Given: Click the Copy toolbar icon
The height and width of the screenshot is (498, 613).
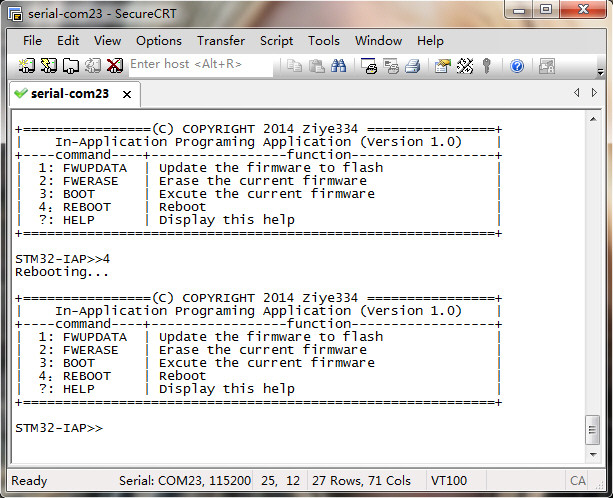Looking at the screenshot, I should (x=294, y=66).
